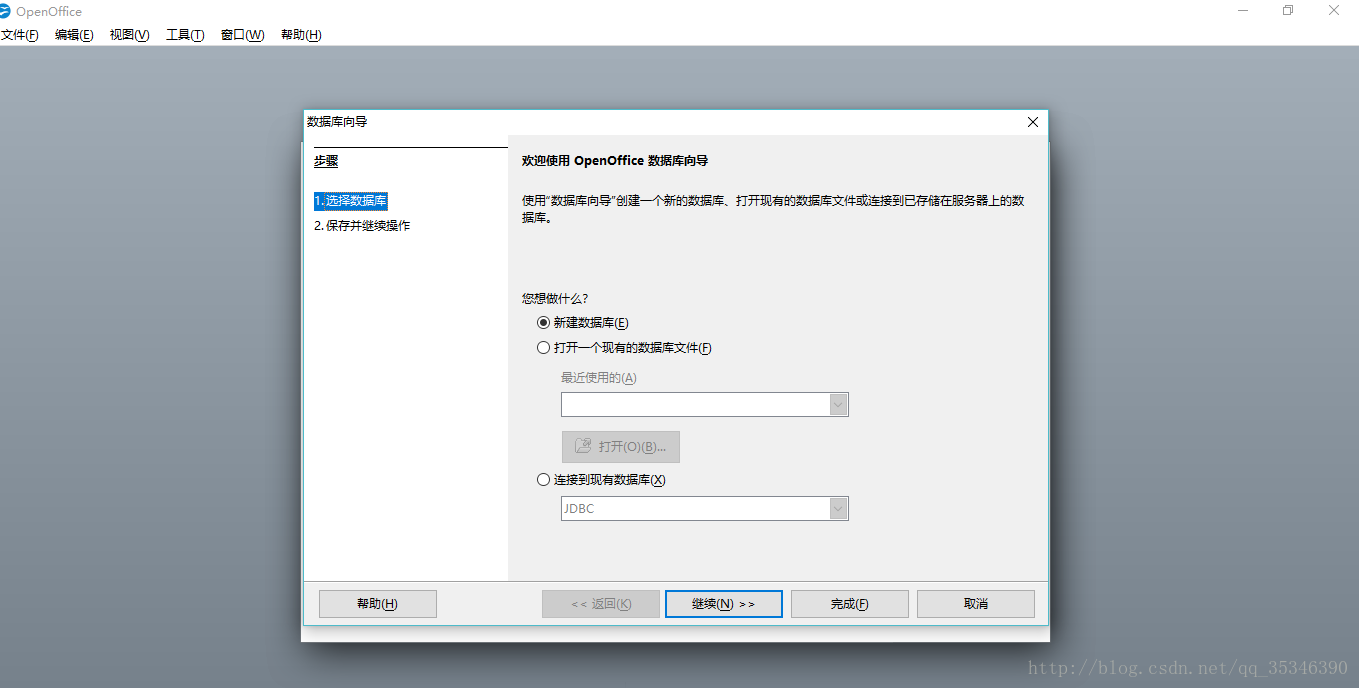Click the 继续(N) >> button
The width and height of the screenshot is (1359, 688).
coord(724,604)
